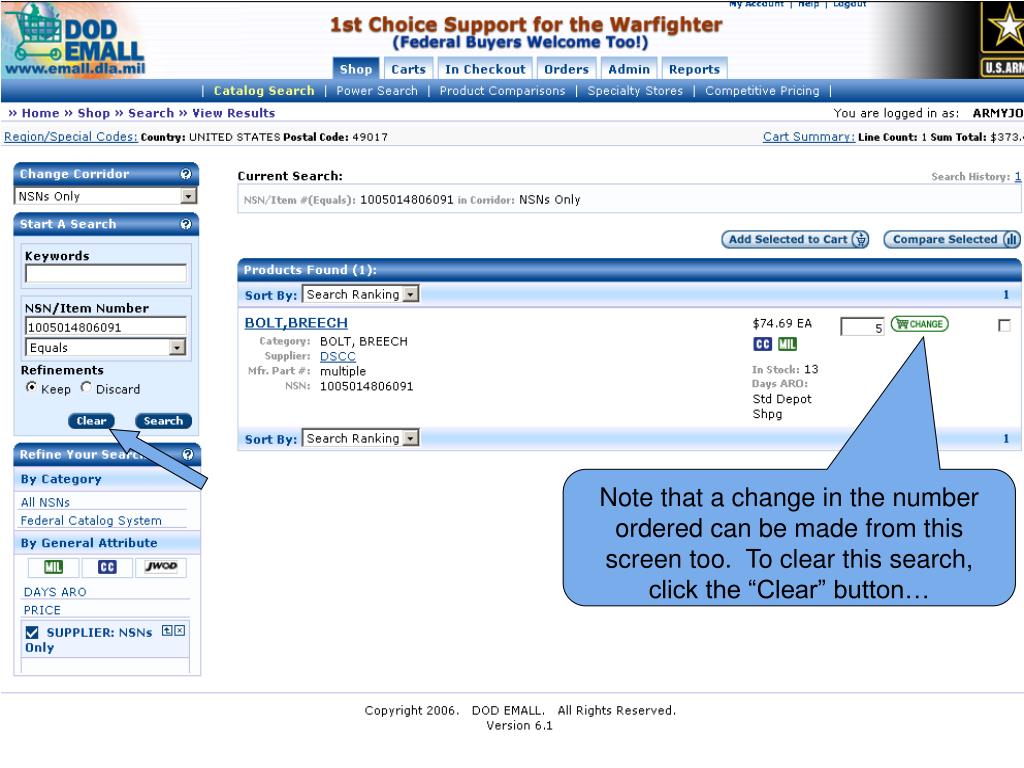Open the In Checkout tab
1024x768 pixels.
click(485, 69)
